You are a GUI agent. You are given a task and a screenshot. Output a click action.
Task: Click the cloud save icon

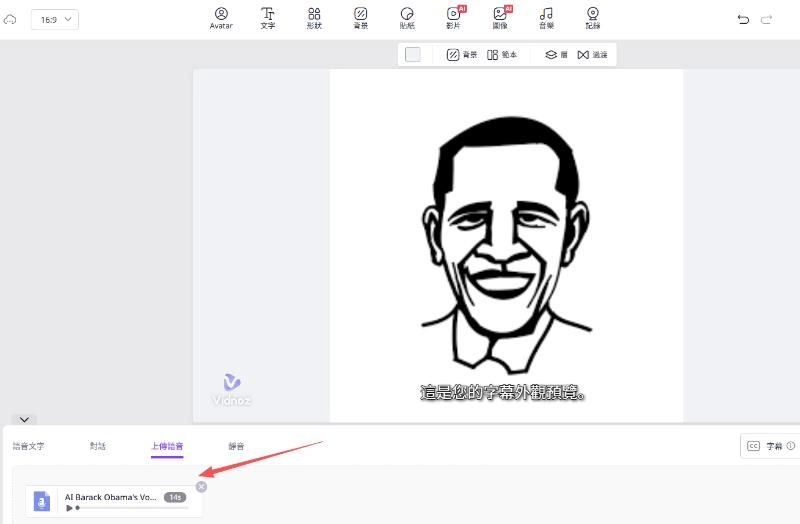(10, 19)
